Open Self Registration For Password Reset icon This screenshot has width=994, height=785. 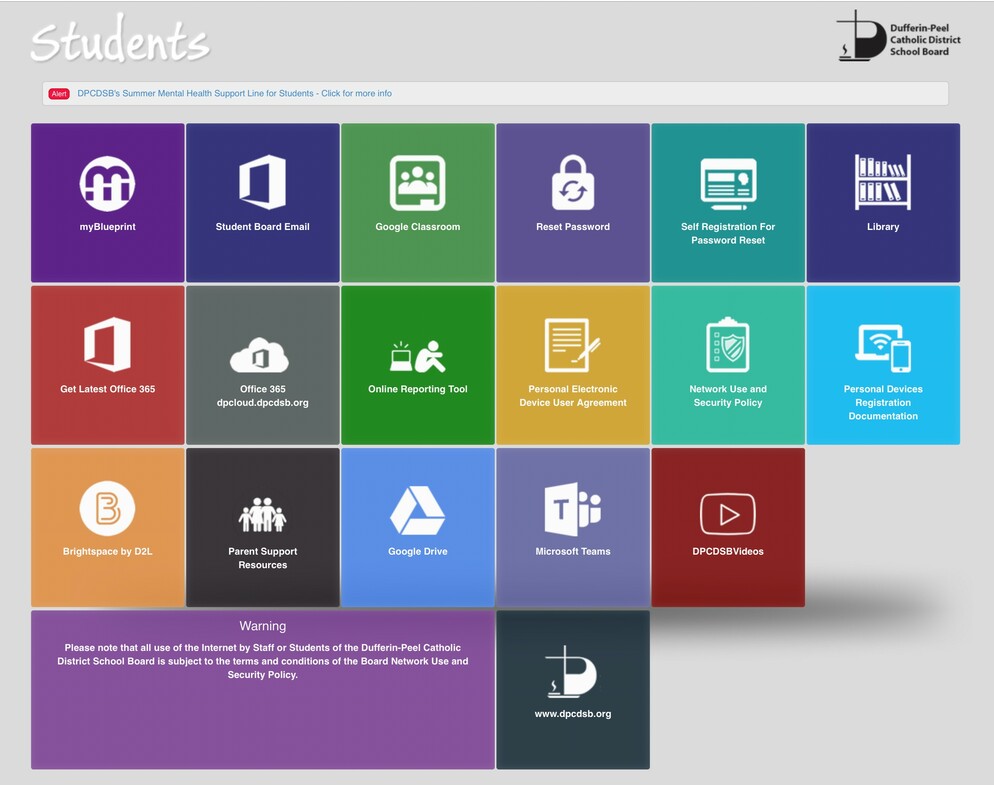coord(728,184)
